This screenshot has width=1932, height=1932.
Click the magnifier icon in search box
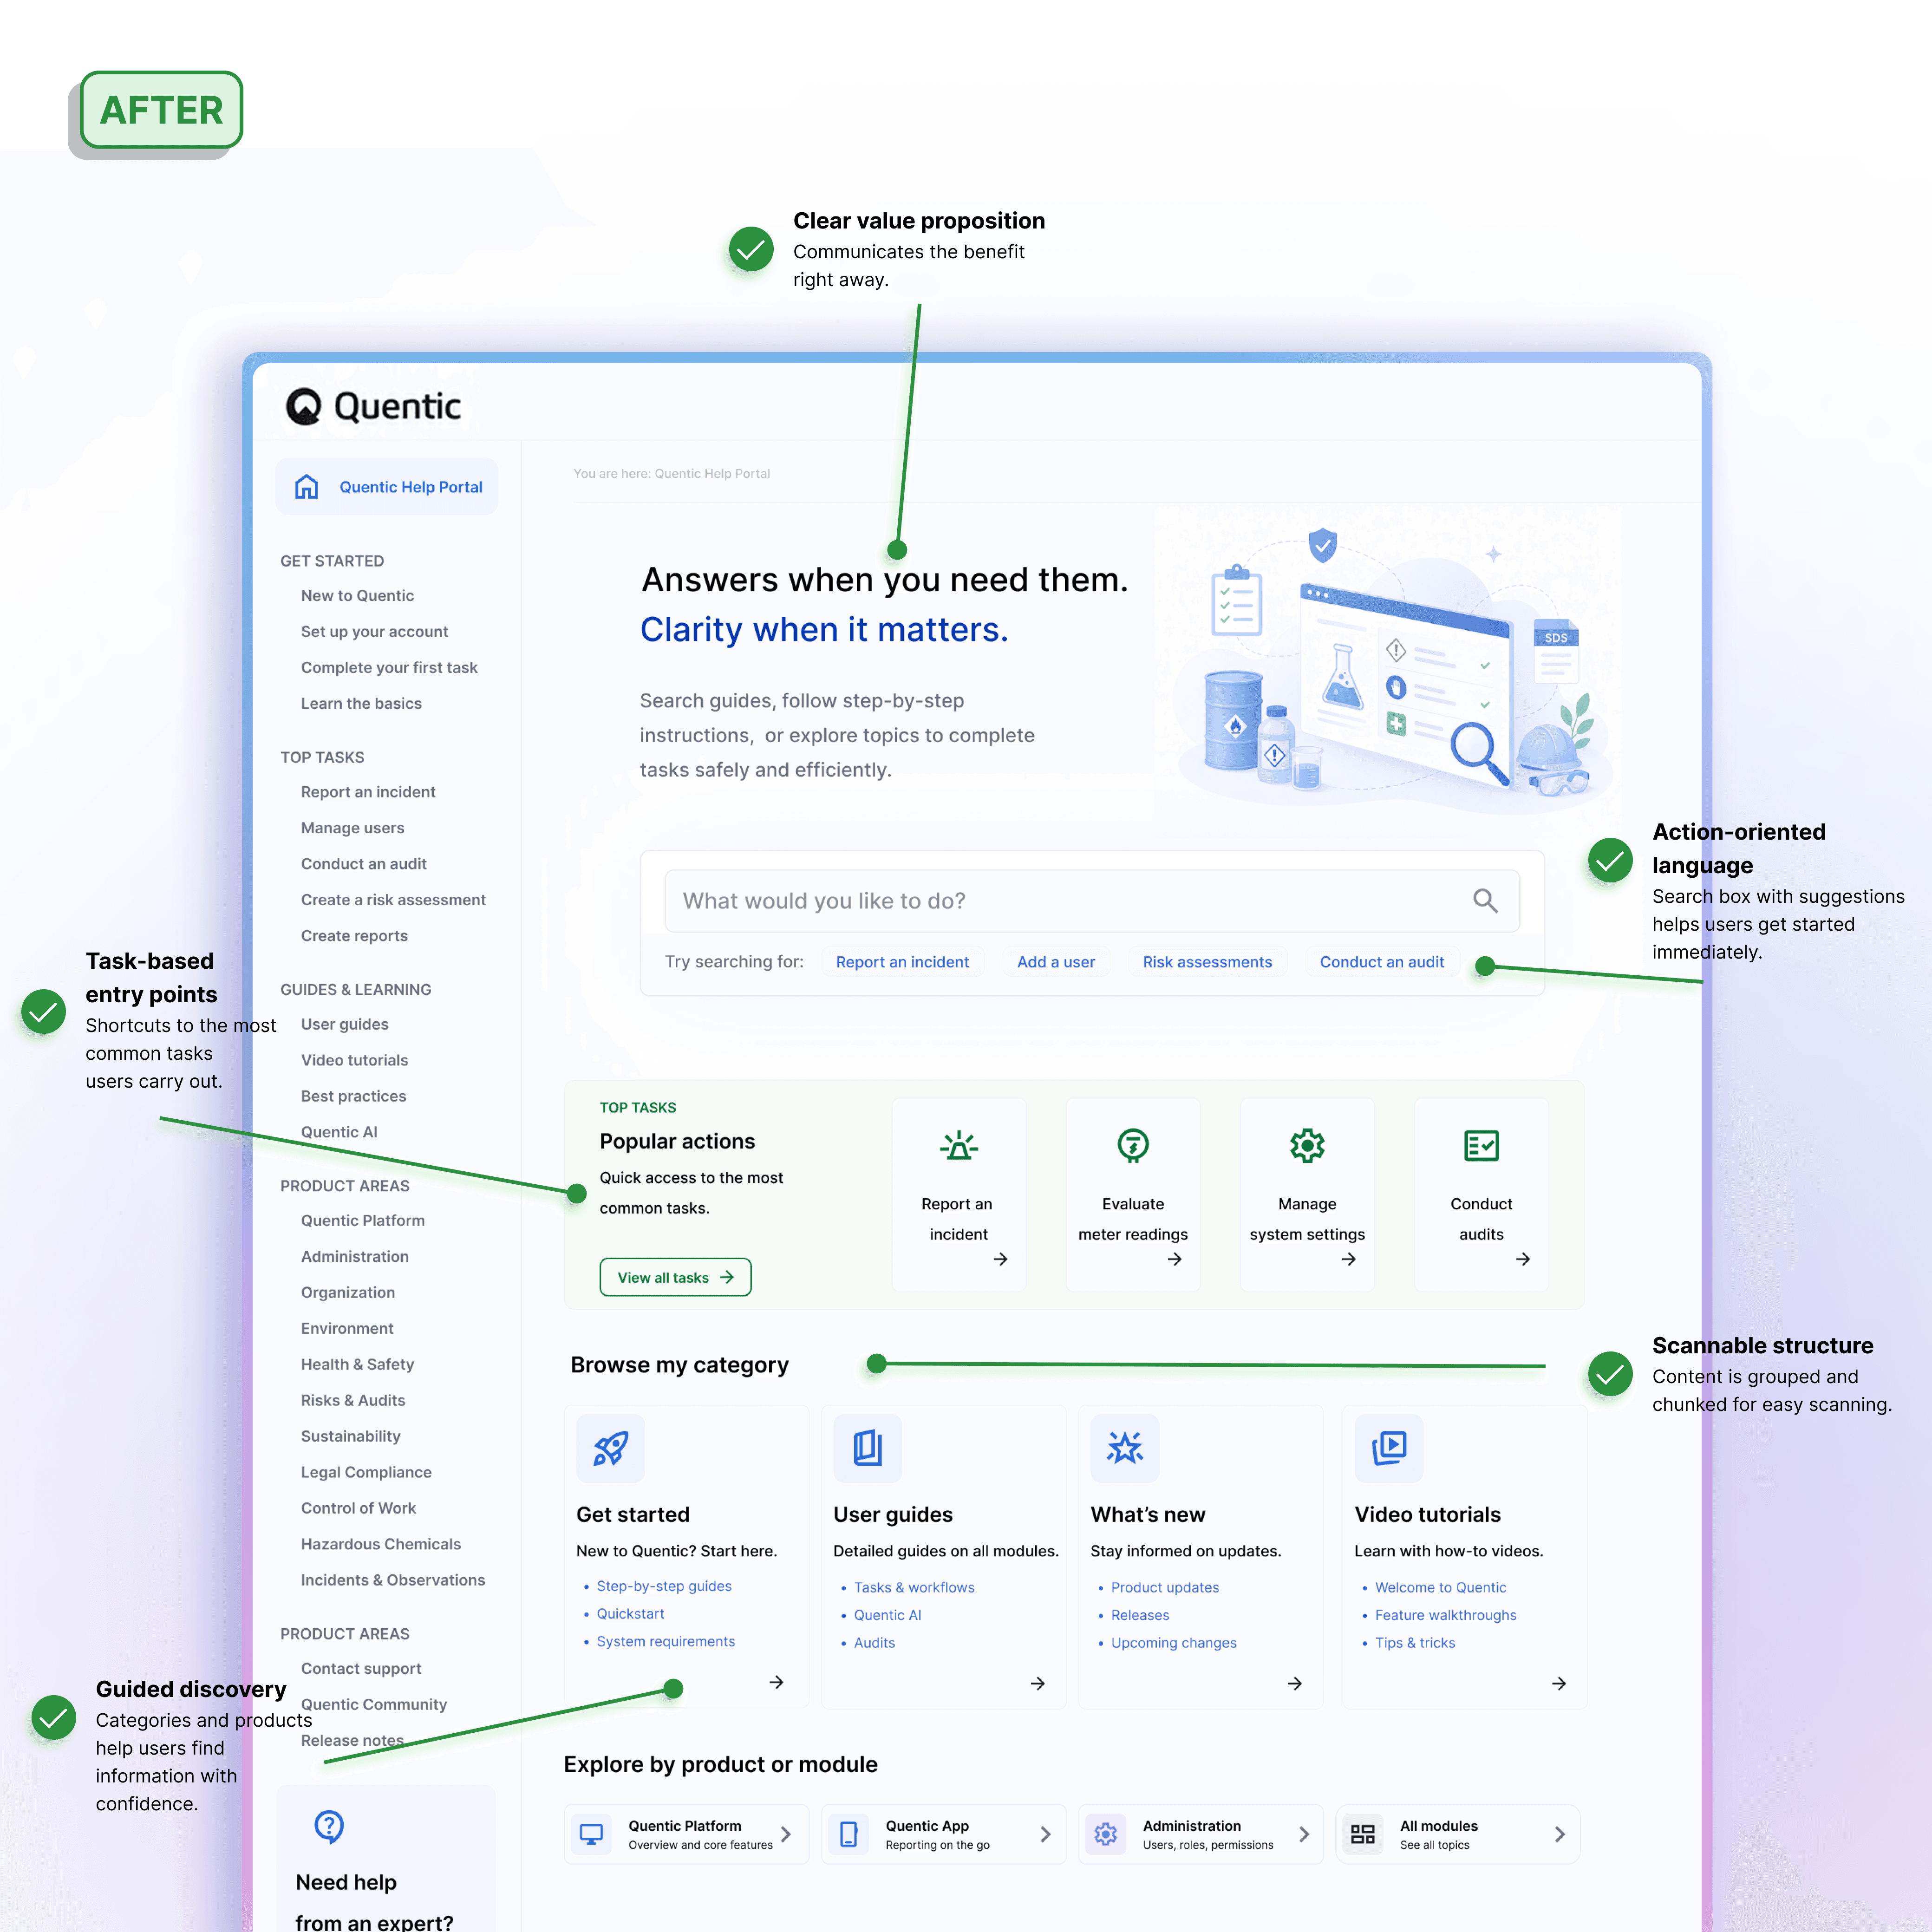point(1485,901)
